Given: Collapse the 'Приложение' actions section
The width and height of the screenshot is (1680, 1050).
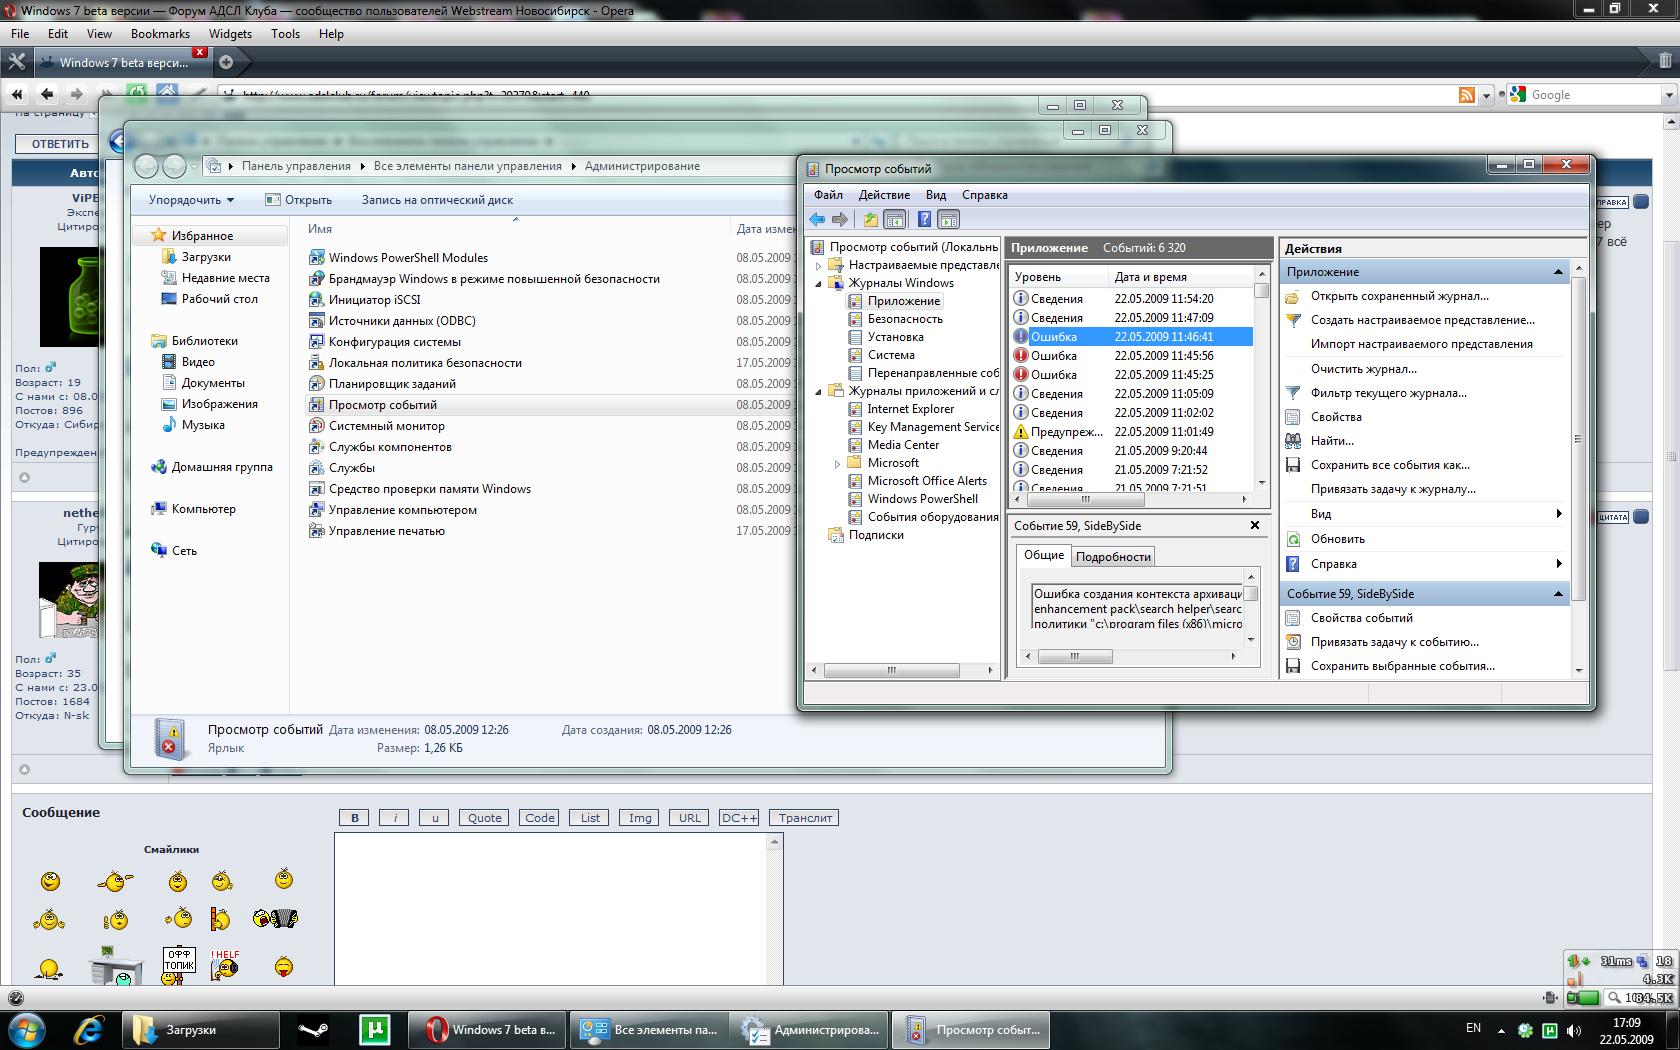Looking at the screenshot, I should (x=1557, y=272).
